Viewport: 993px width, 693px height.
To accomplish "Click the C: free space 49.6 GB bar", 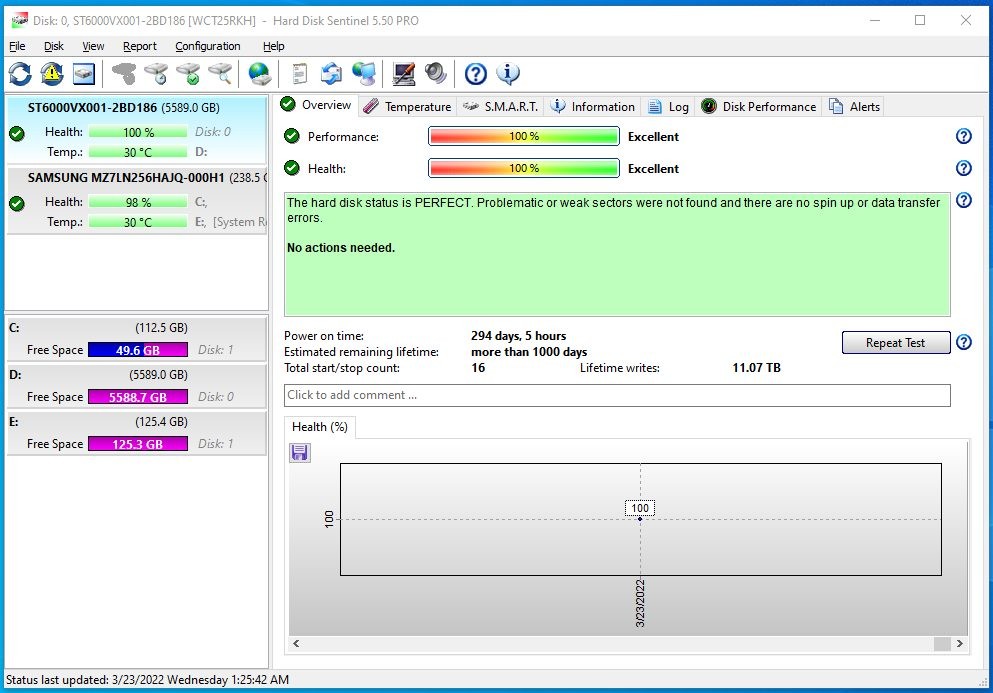I will point(137,350).
